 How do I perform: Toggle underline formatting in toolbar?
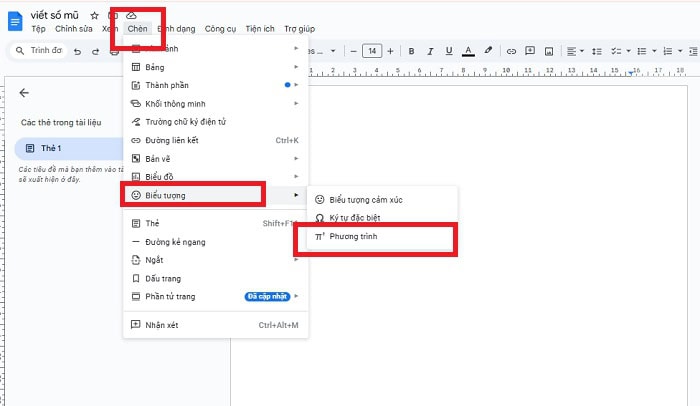449,50
